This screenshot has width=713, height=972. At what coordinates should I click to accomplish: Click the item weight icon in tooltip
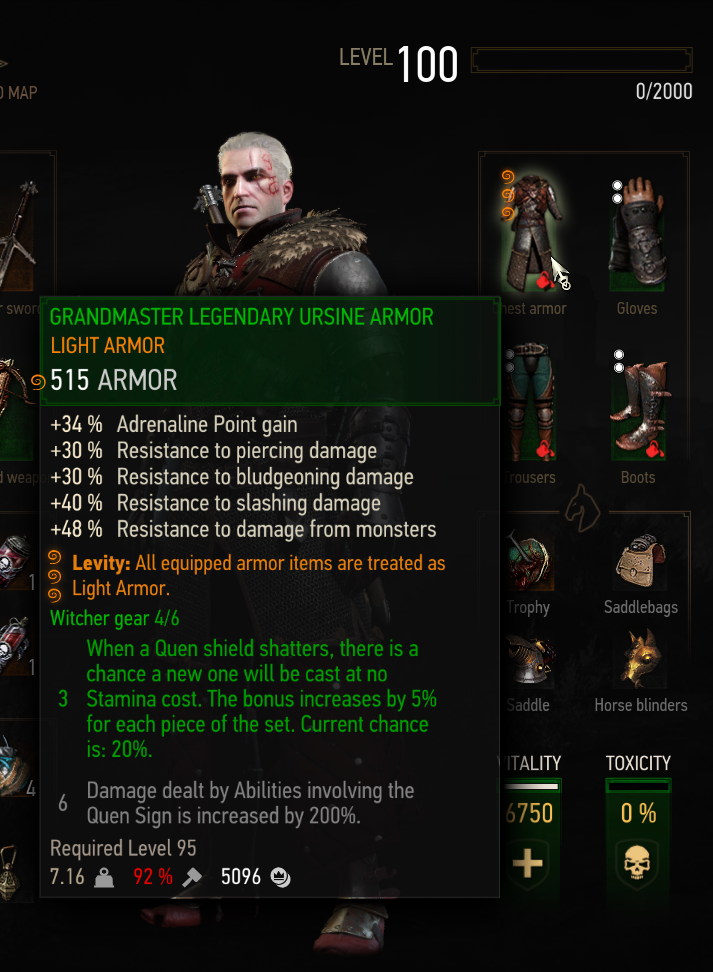(x=104, y=878)
